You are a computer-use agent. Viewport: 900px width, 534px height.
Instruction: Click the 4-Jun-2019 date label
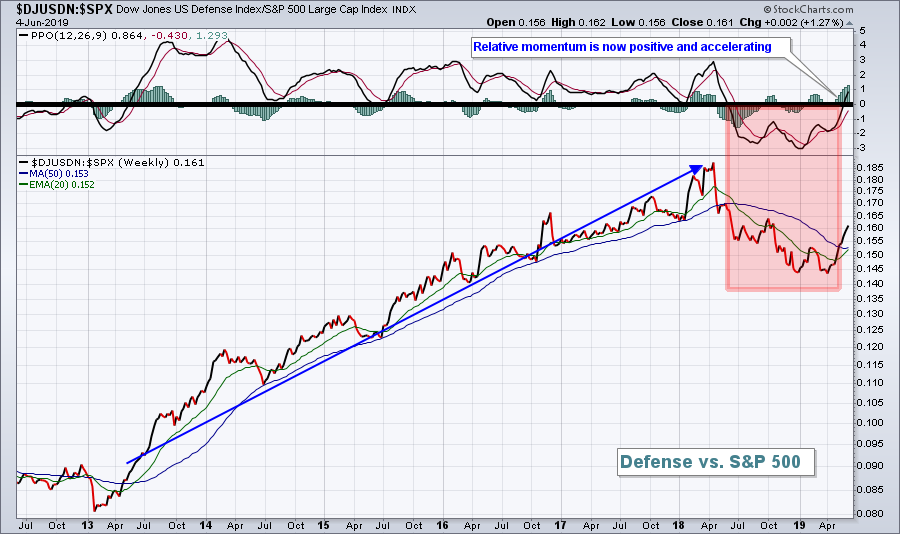35,21
